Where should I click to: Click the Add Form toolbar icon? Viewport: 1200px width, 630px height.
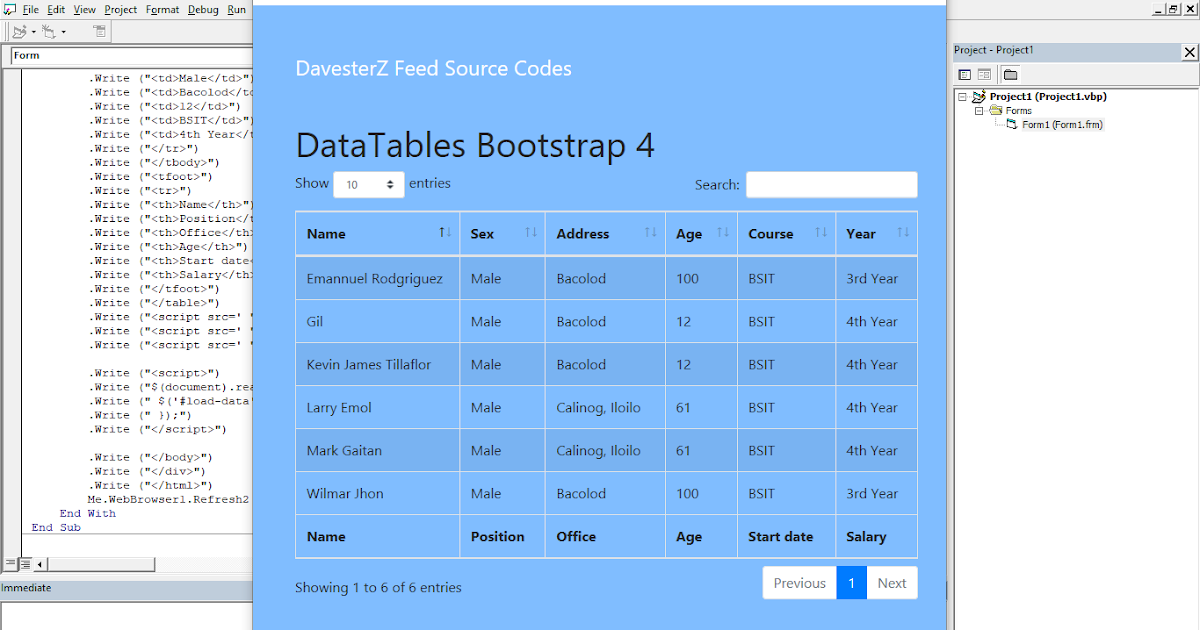point(47,31)
